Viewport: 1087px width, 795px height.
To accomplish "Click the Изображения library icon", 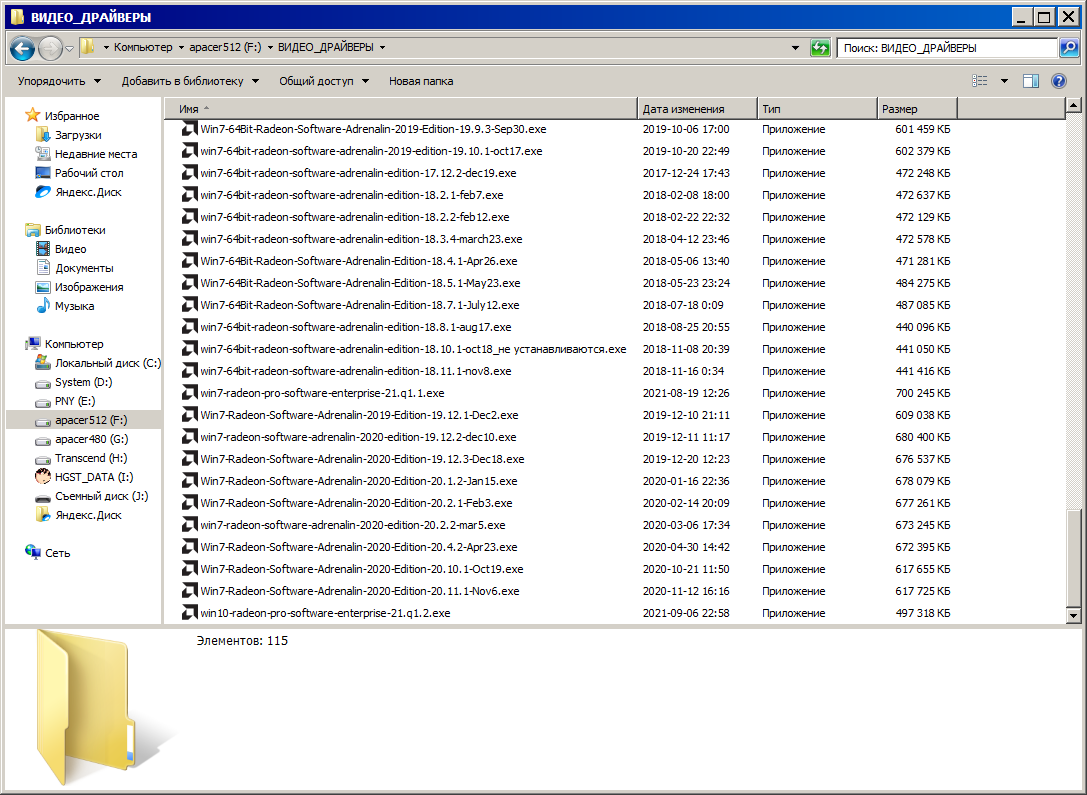I will tap(43, 287).
